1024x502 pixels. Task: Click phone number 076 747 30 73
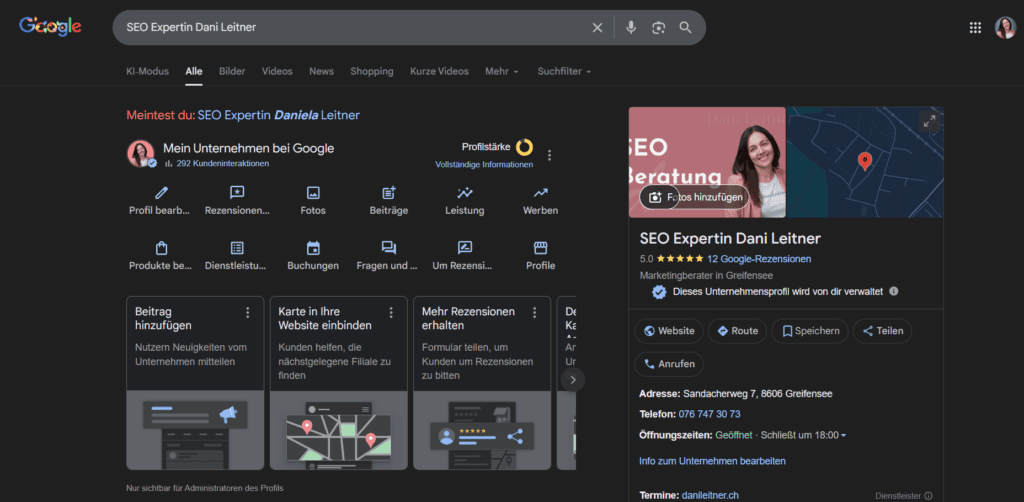[x=709, y=415]
